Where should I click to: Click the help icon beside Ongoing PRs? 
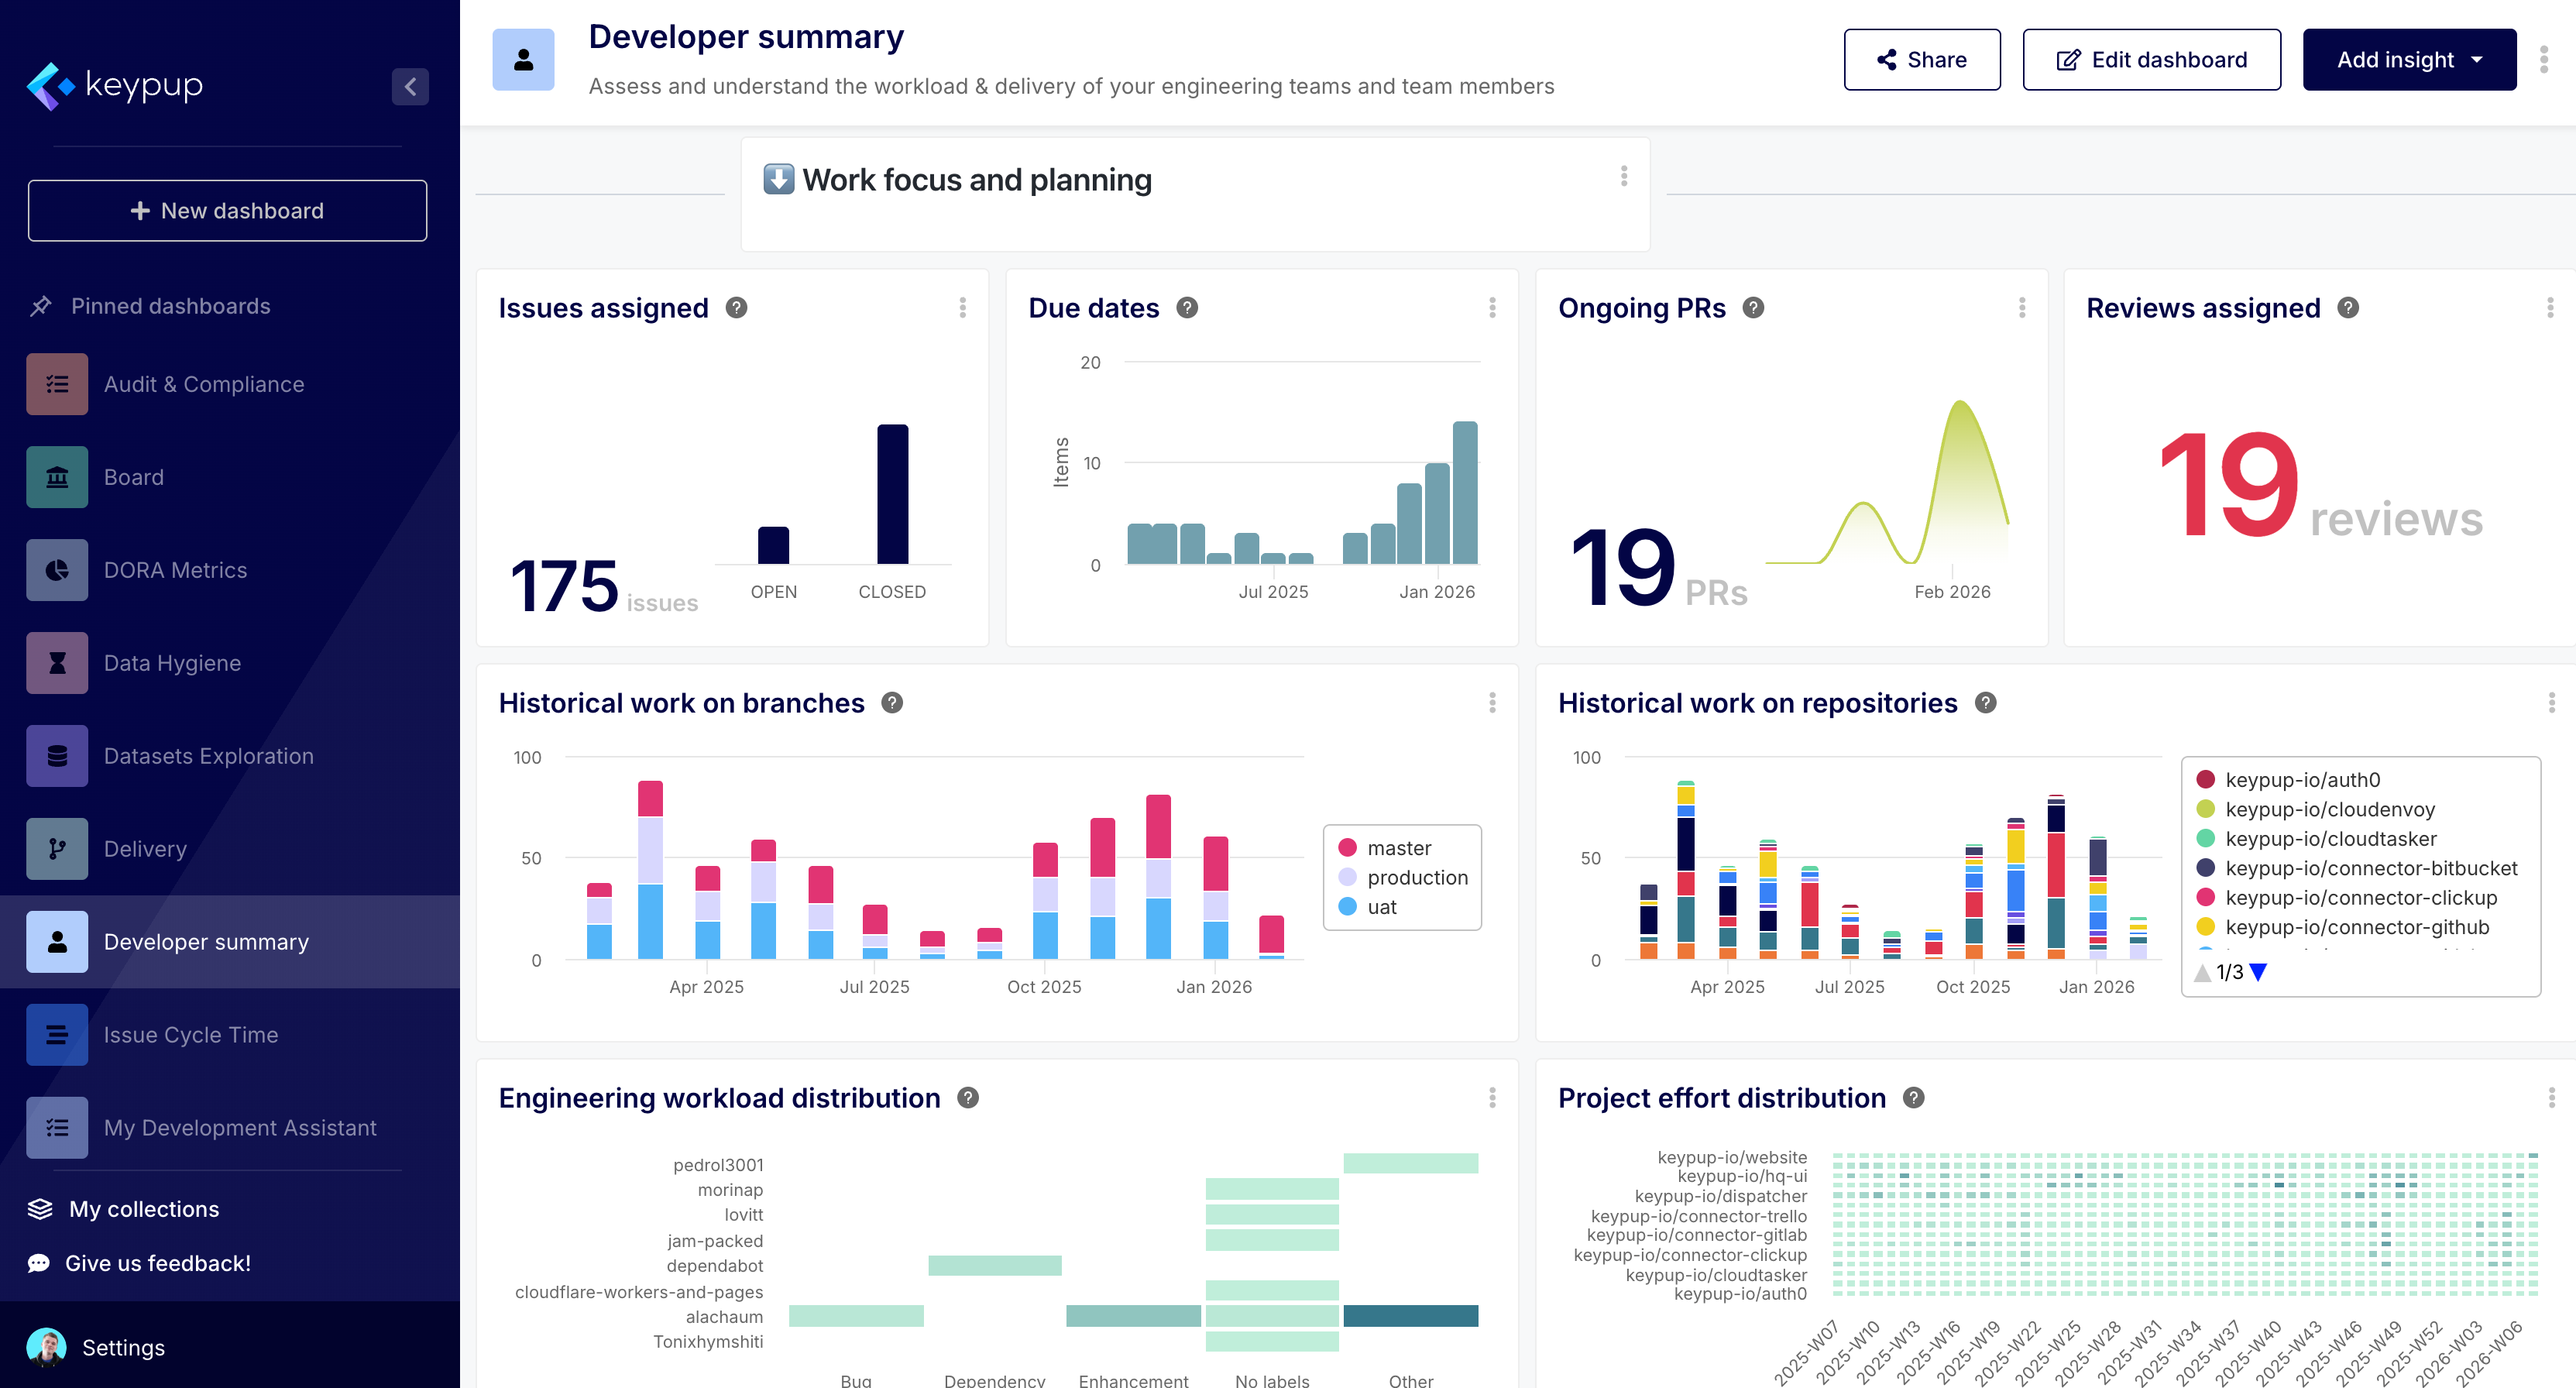click(1753, 308)
